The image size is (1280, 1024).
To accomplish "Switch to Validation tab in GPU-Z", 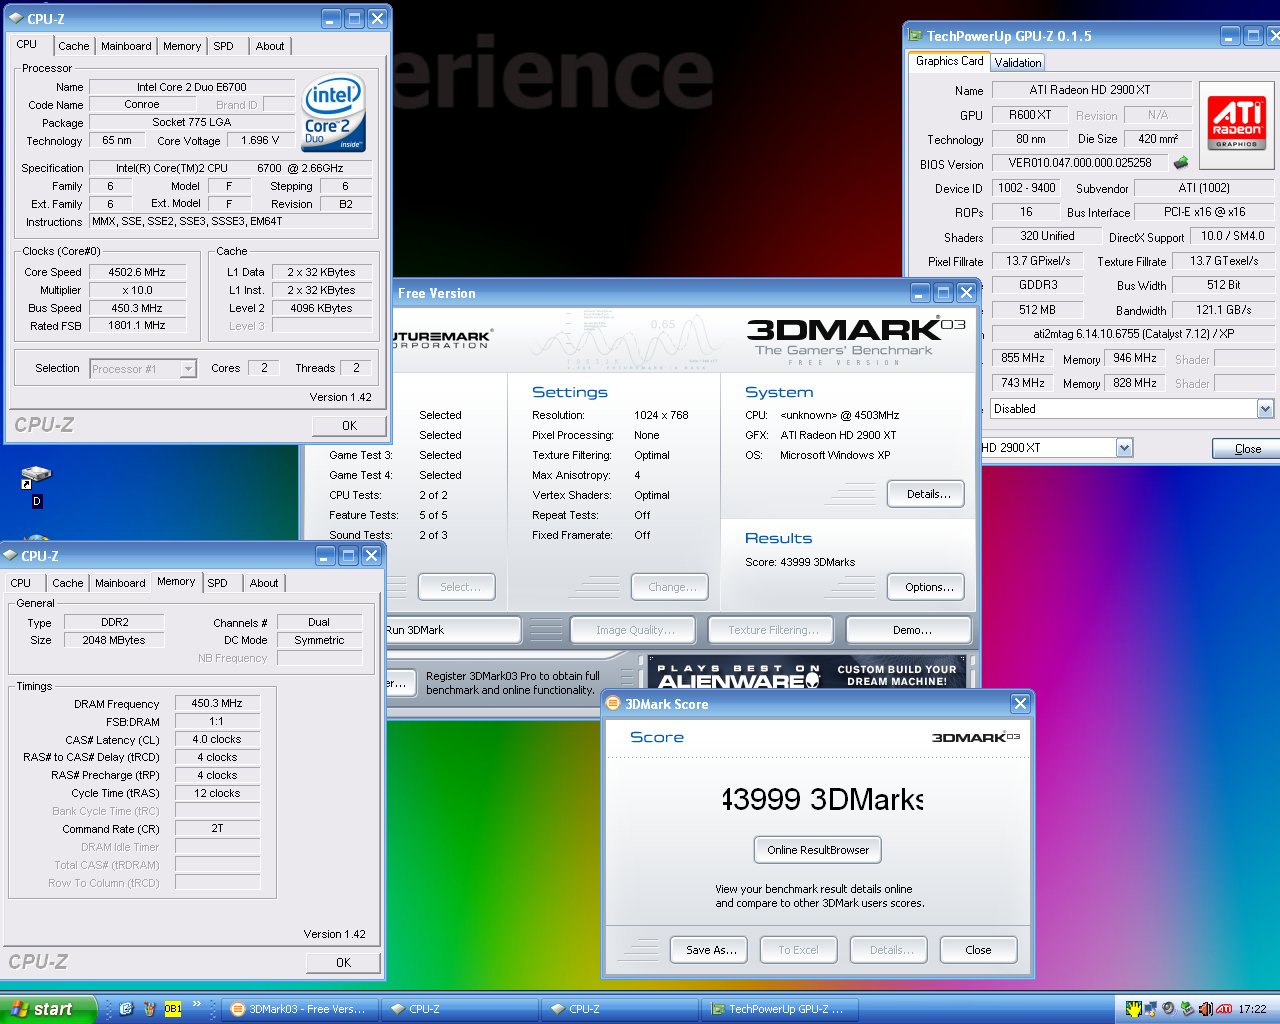I will coord(1018,62).
